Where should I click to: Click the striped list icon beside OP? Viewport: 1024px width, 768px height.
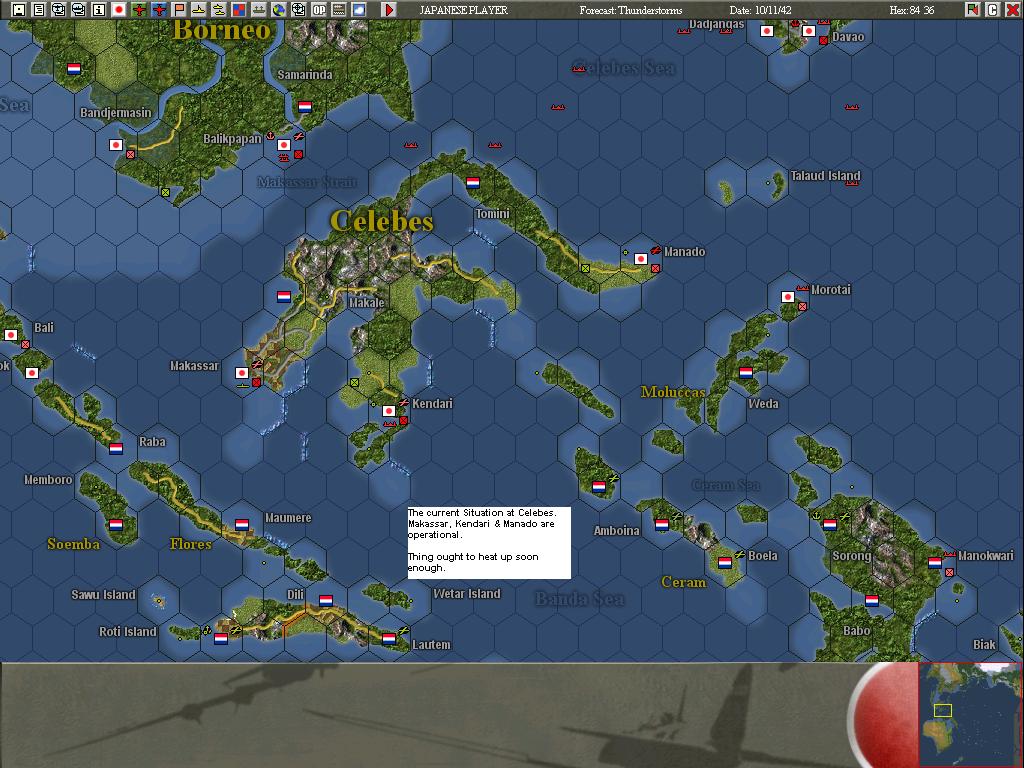point(338,10)
